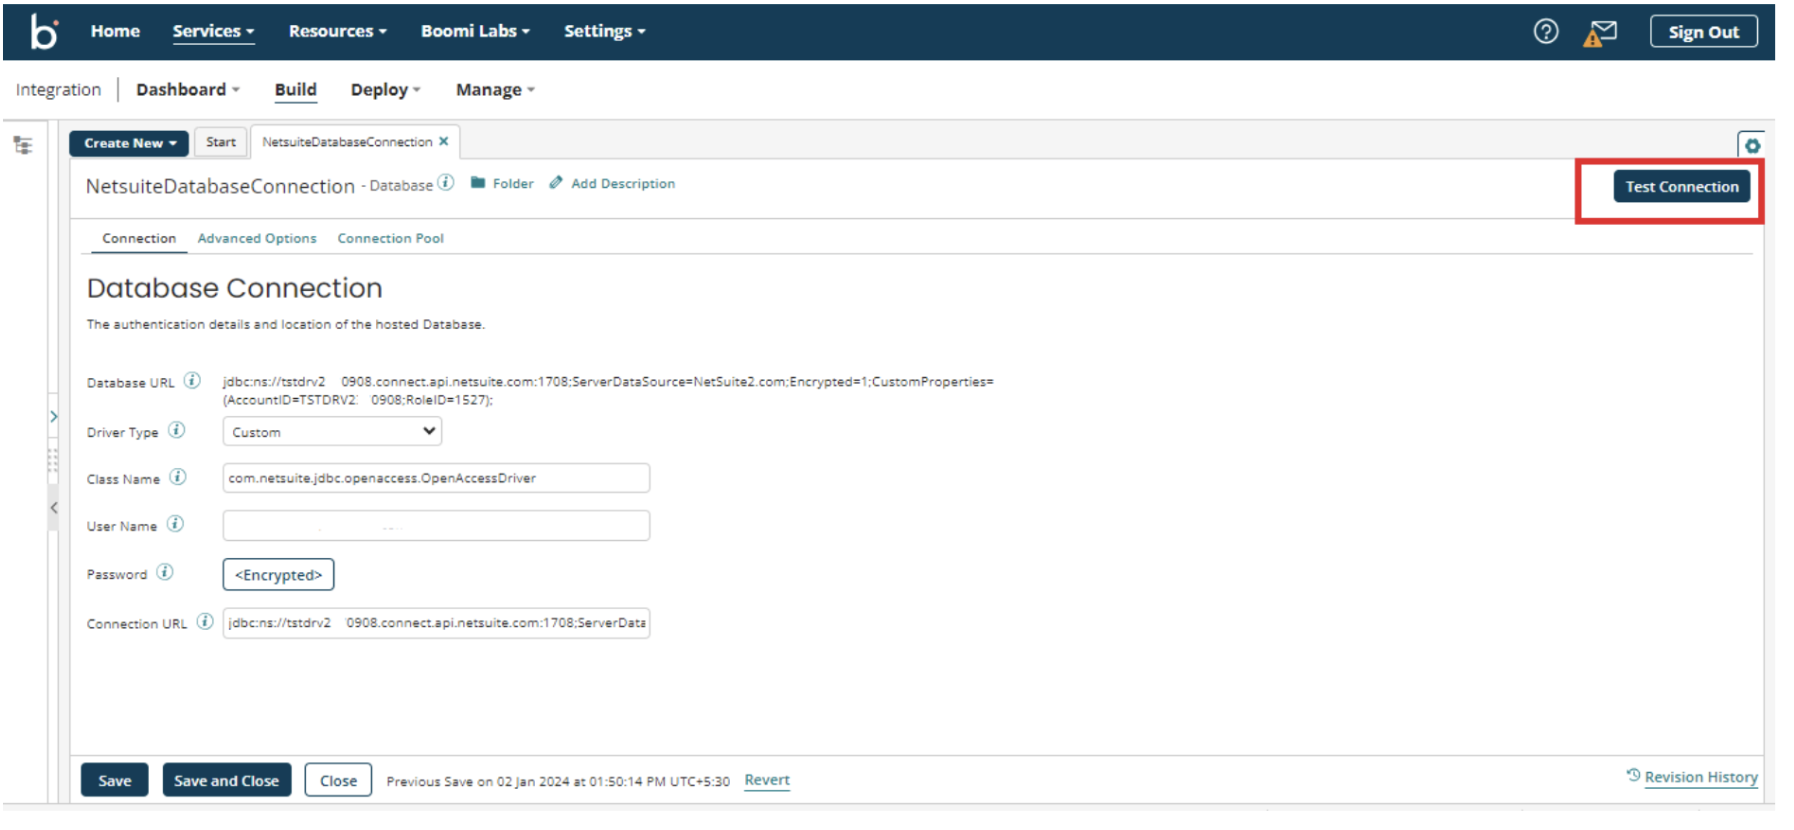Screen dimensions: 1794x830
Task: Click the User Name info icon
Action: click(175, 524)
